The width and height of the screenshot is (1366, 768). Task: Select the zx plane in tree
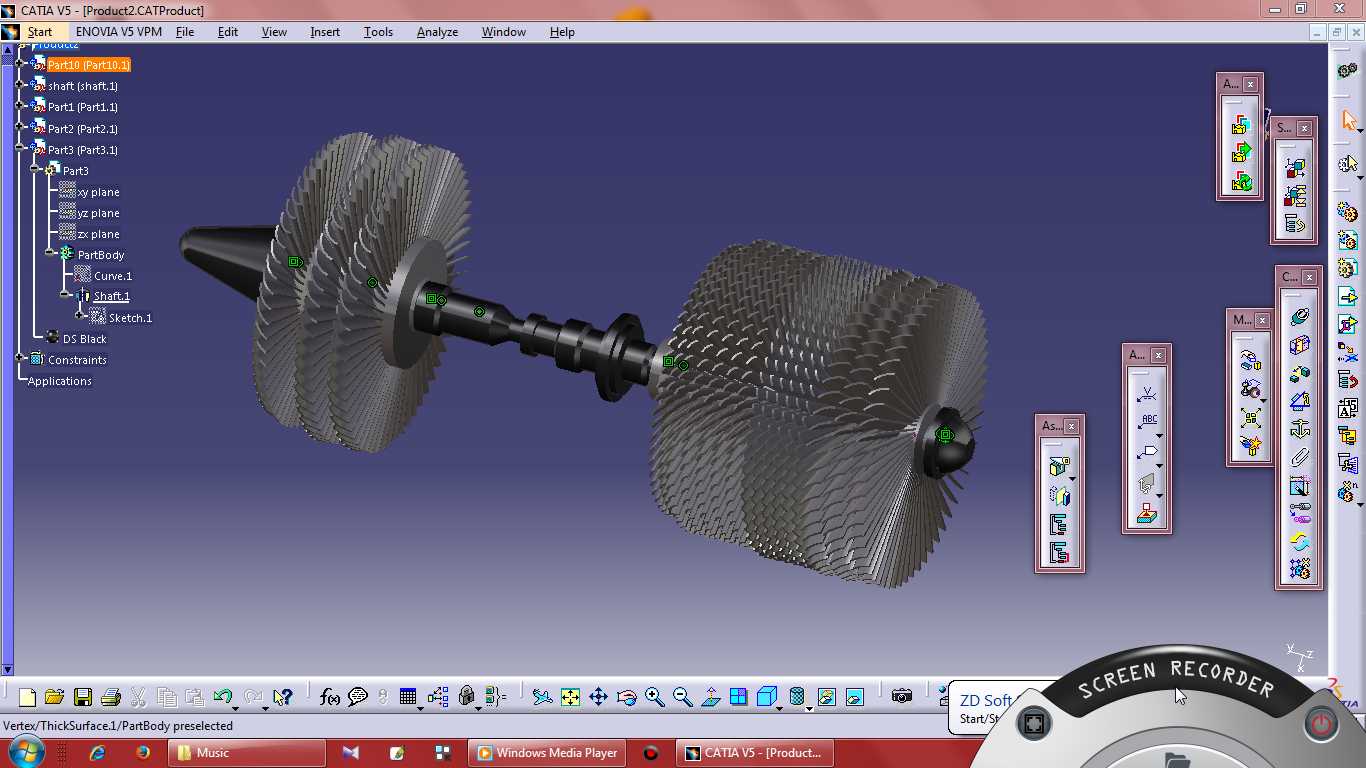(98, 234)
